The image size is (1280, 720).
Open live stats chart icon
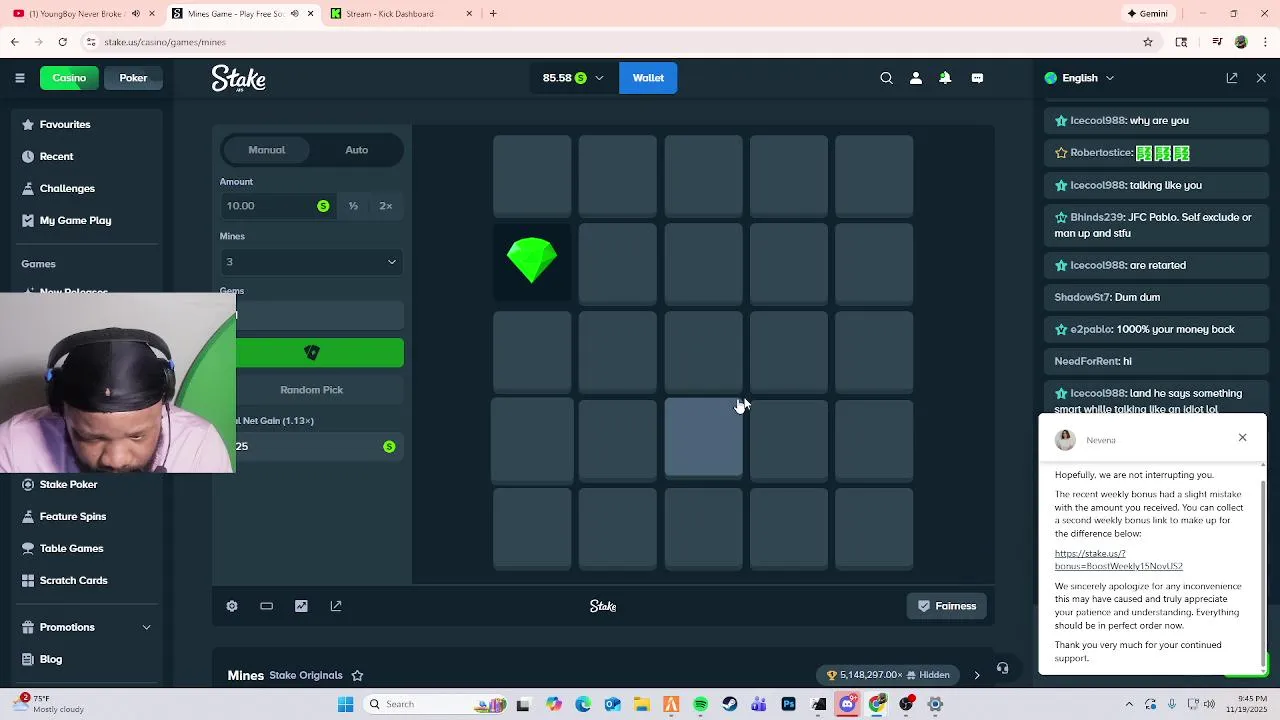coord(301,606)
